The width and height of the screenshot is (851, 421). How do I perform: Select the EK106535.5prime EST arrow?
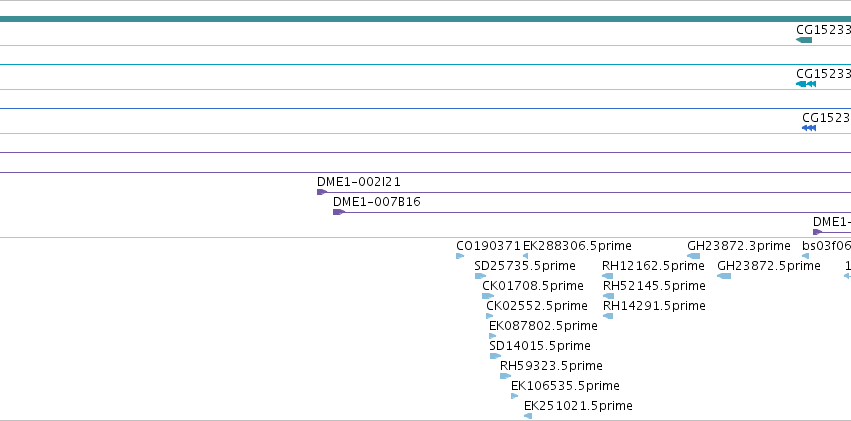coord(515,396)
